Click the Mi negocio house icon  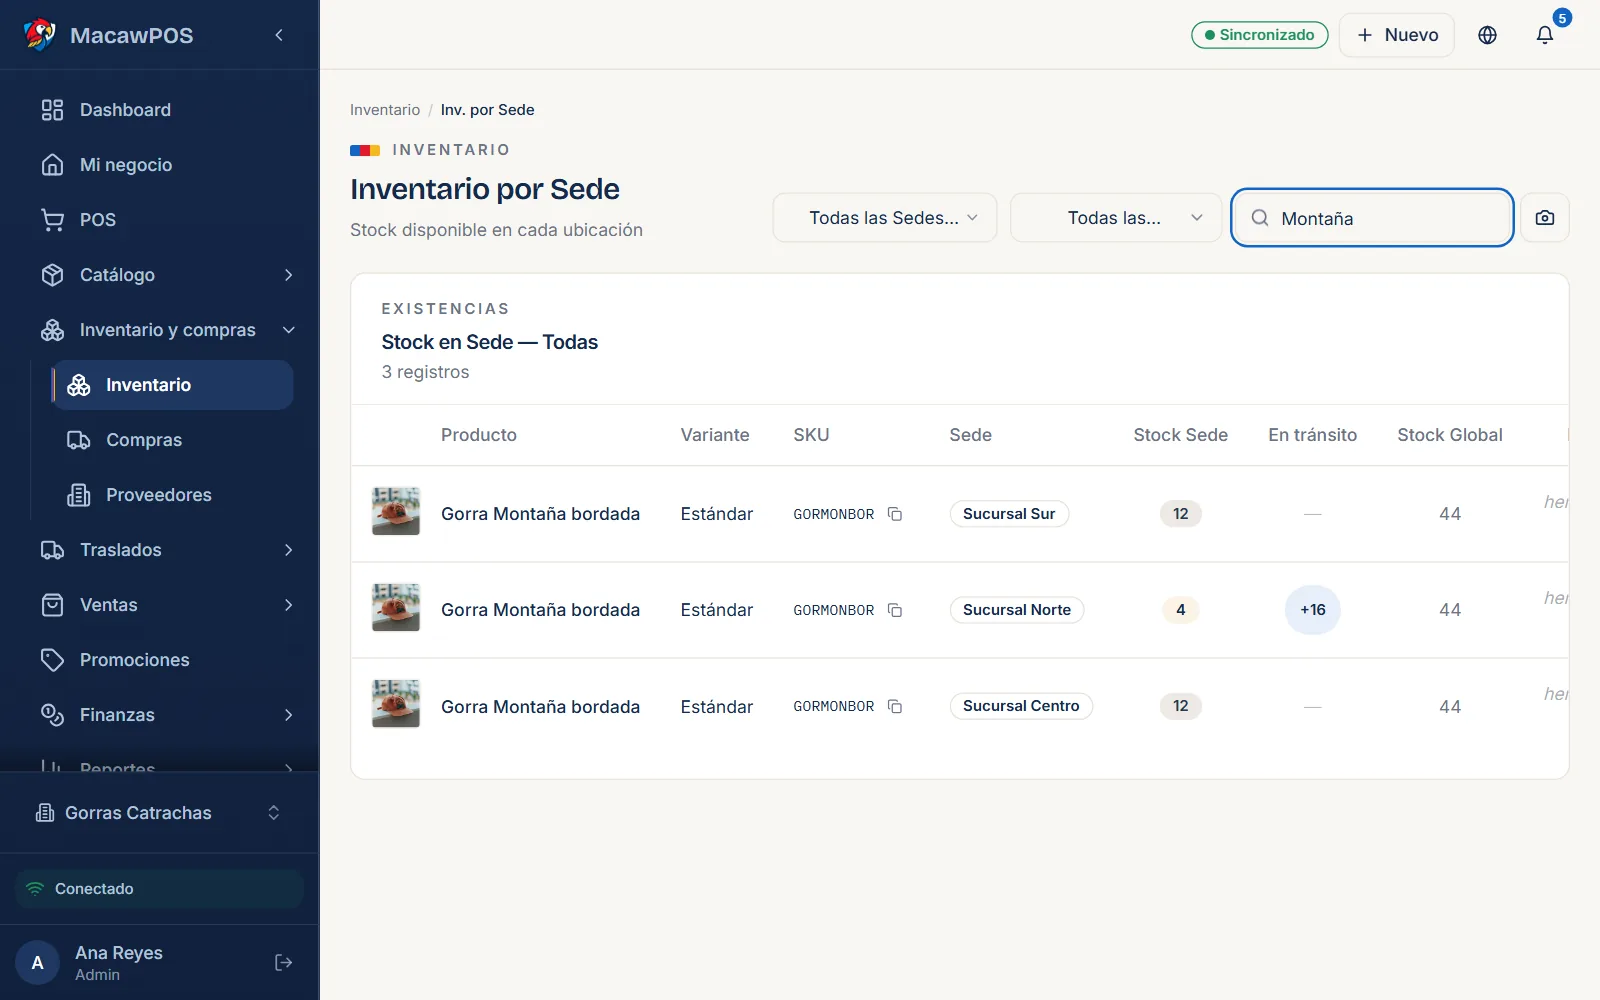52,165
